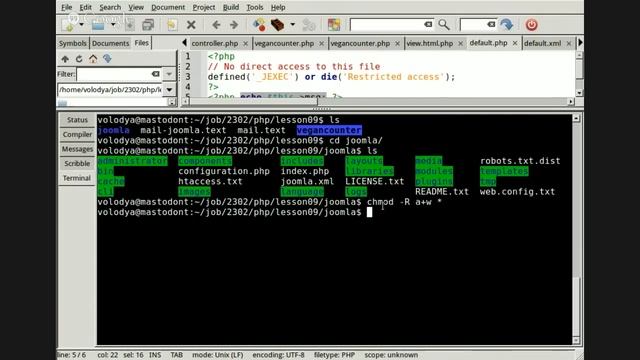
Task: Click into the toolbar search field
Action: coord(387,25)
